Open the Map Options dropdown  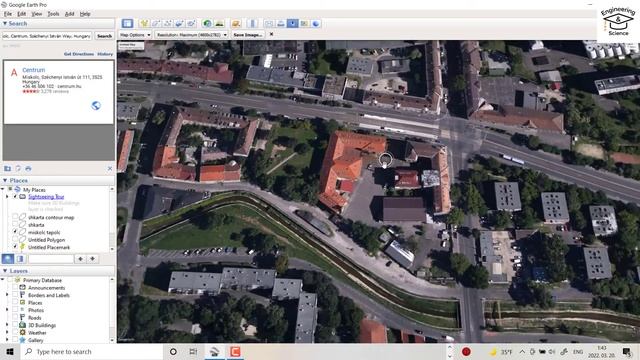click(x=135, y=35)
